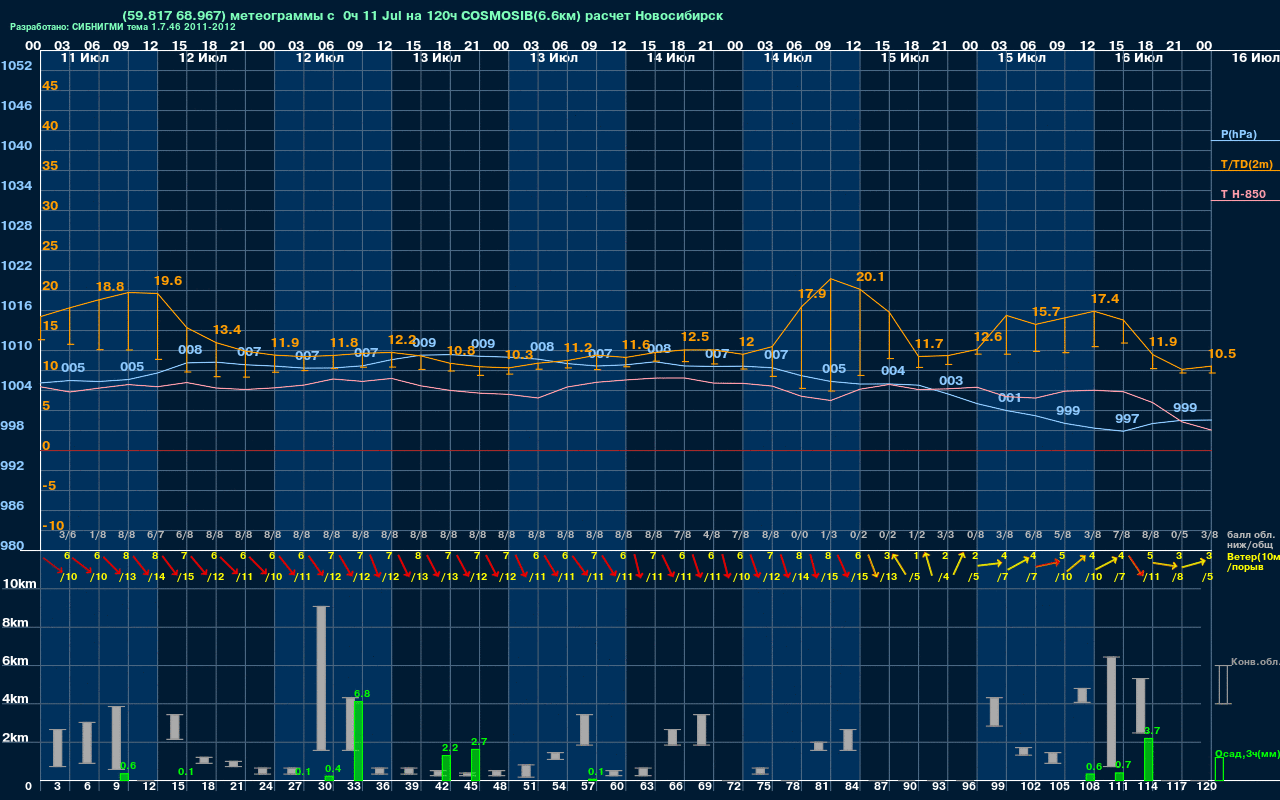Screen dimensions: 1280x800
Task: Click the tall gray cloud bar at hour 30
Action: point(321,678)
